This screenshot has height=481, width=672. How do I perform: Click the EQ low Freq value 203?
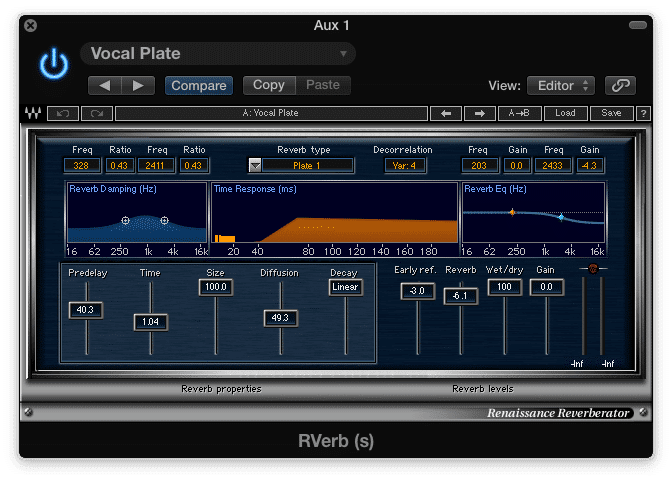click(479, 165)
